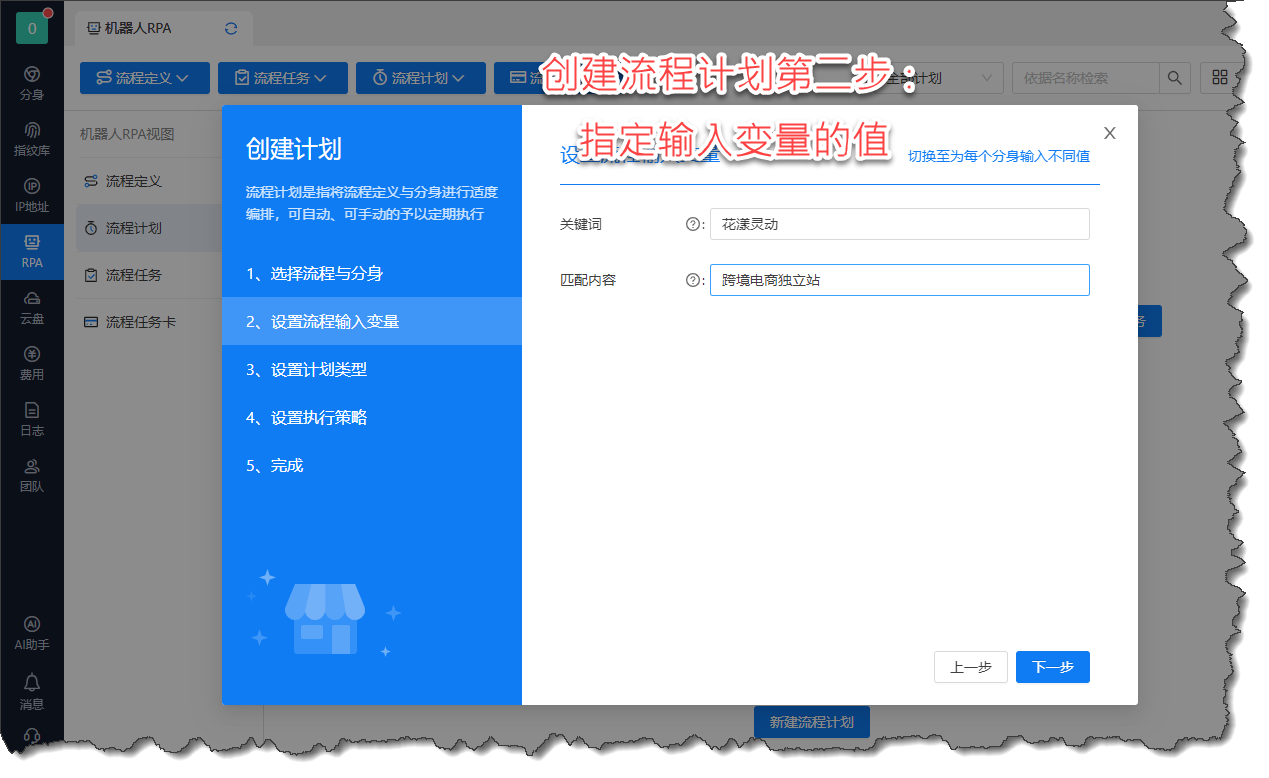1269x778 pixels.
Task: Expand the 流程任务 dropdown button
Action: 282,78
